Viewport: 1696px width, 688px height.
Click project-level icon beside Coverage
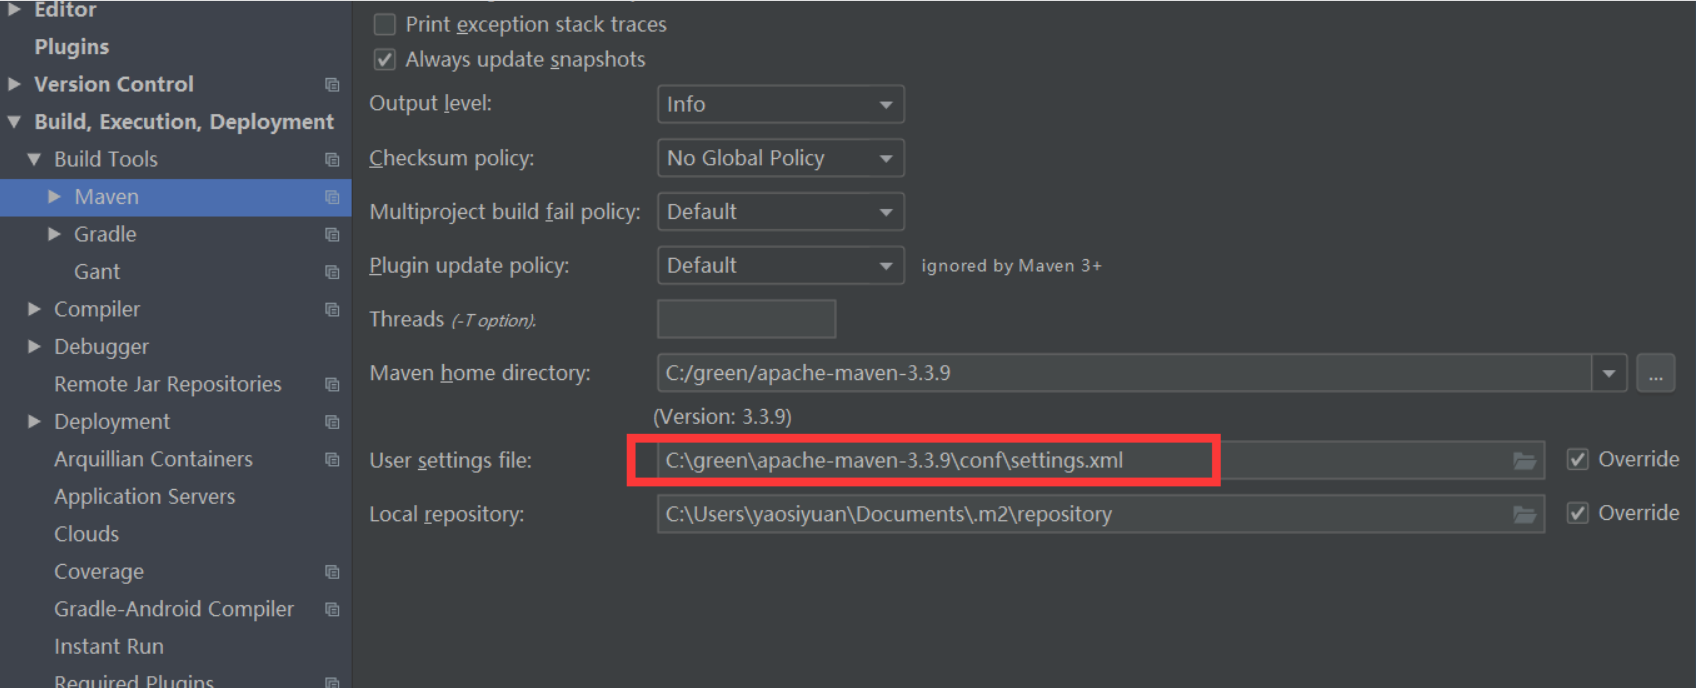click(x=332, y=572)
